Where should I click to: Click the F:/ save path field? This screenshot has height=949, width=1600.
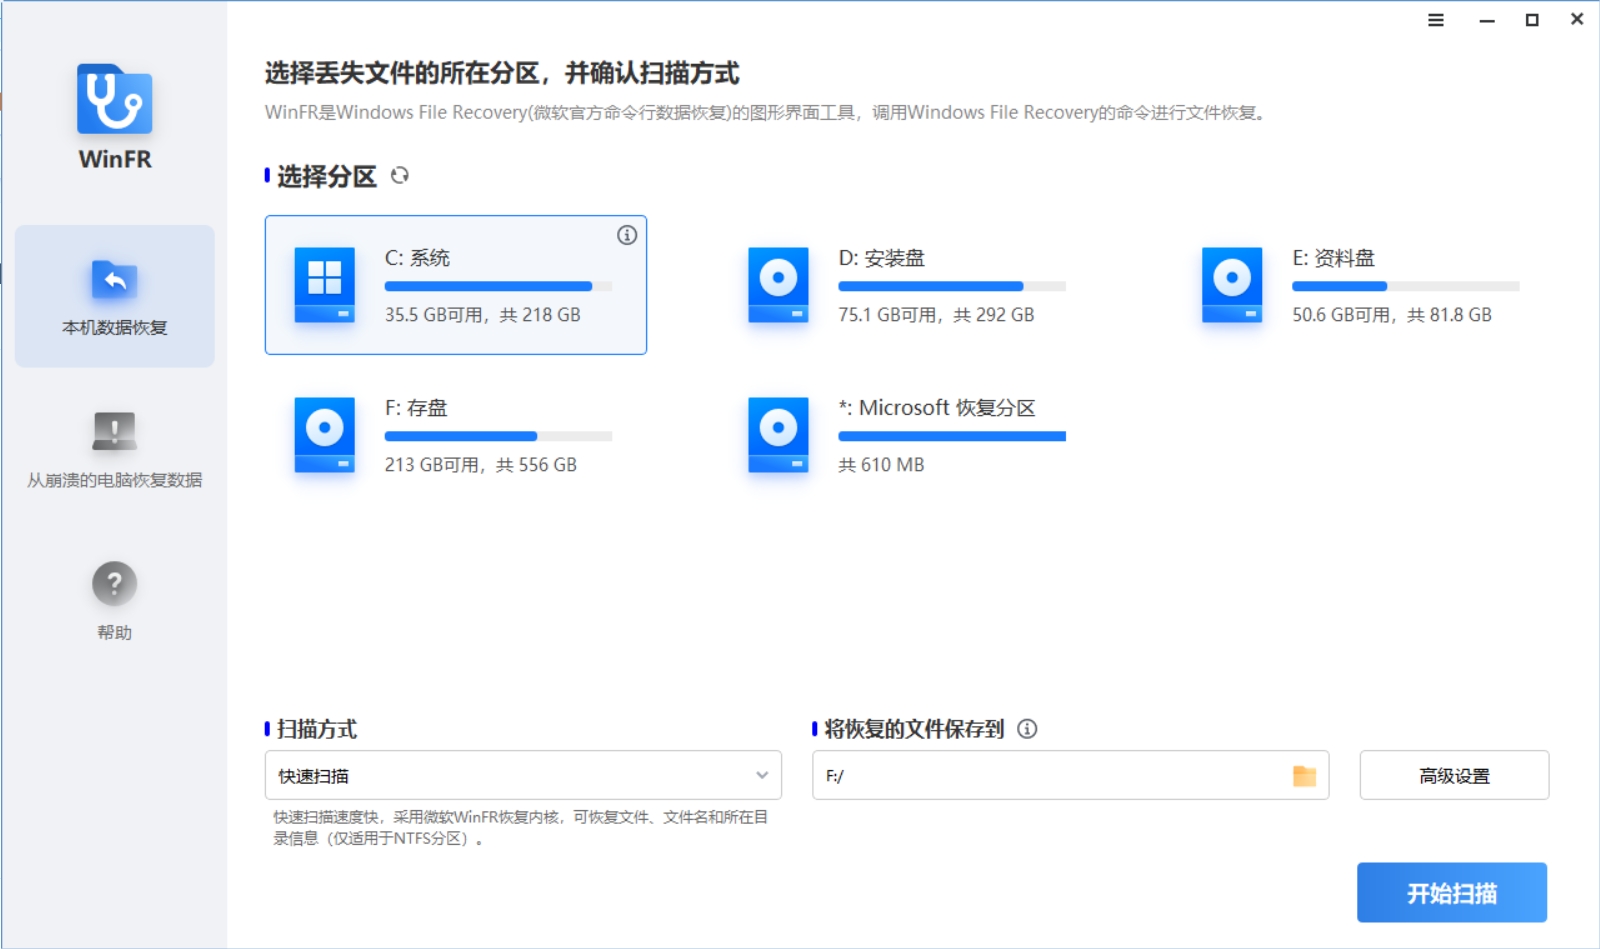click(x=1070, y=775)
